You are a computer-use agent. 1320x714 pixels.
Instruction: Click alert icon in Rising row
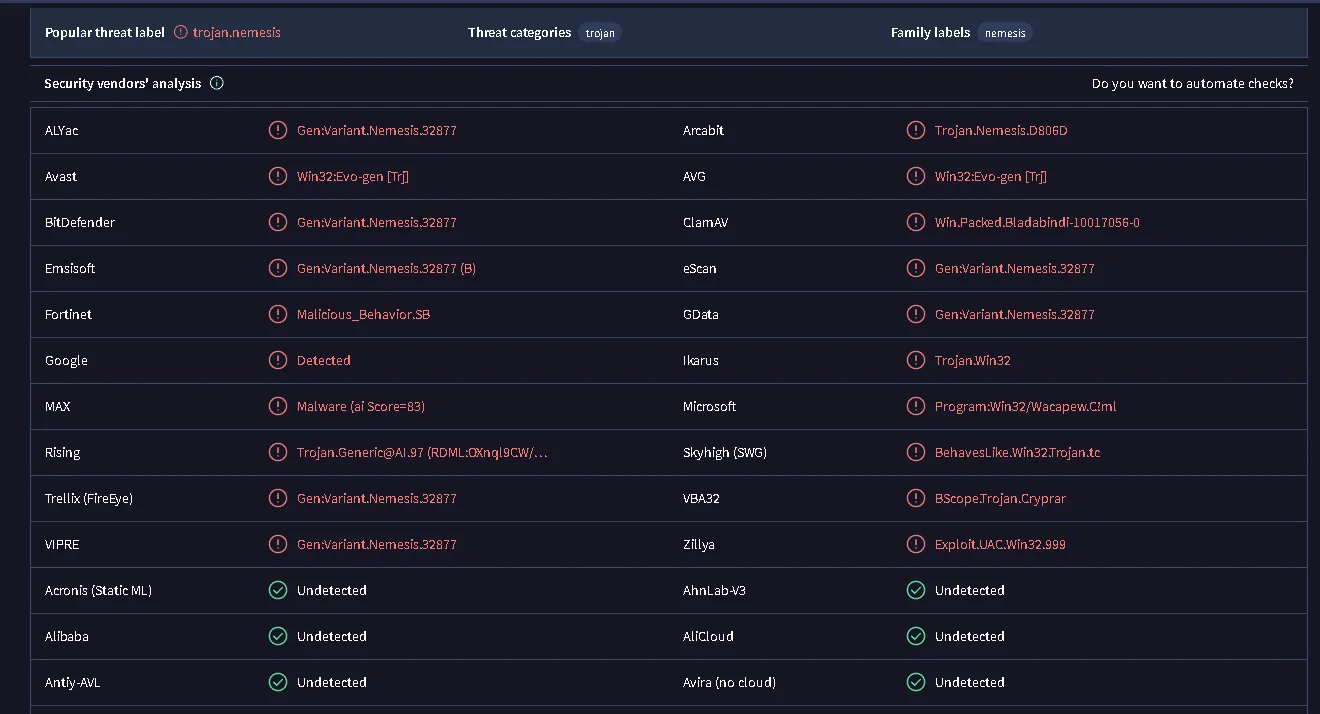(278, 452)
